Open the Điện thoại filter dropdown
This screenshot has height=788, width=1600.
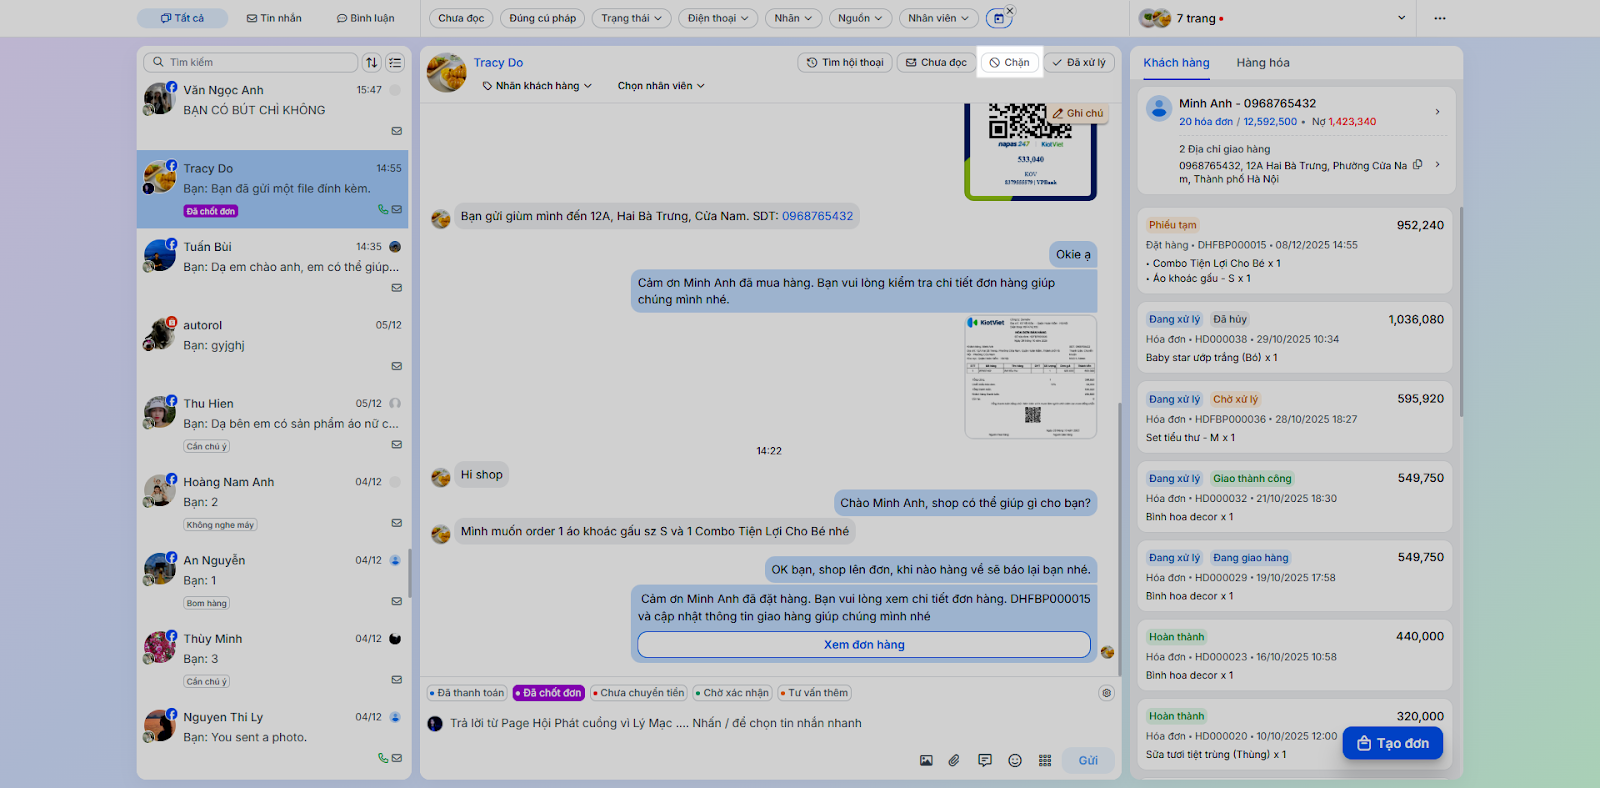(718, 18)
